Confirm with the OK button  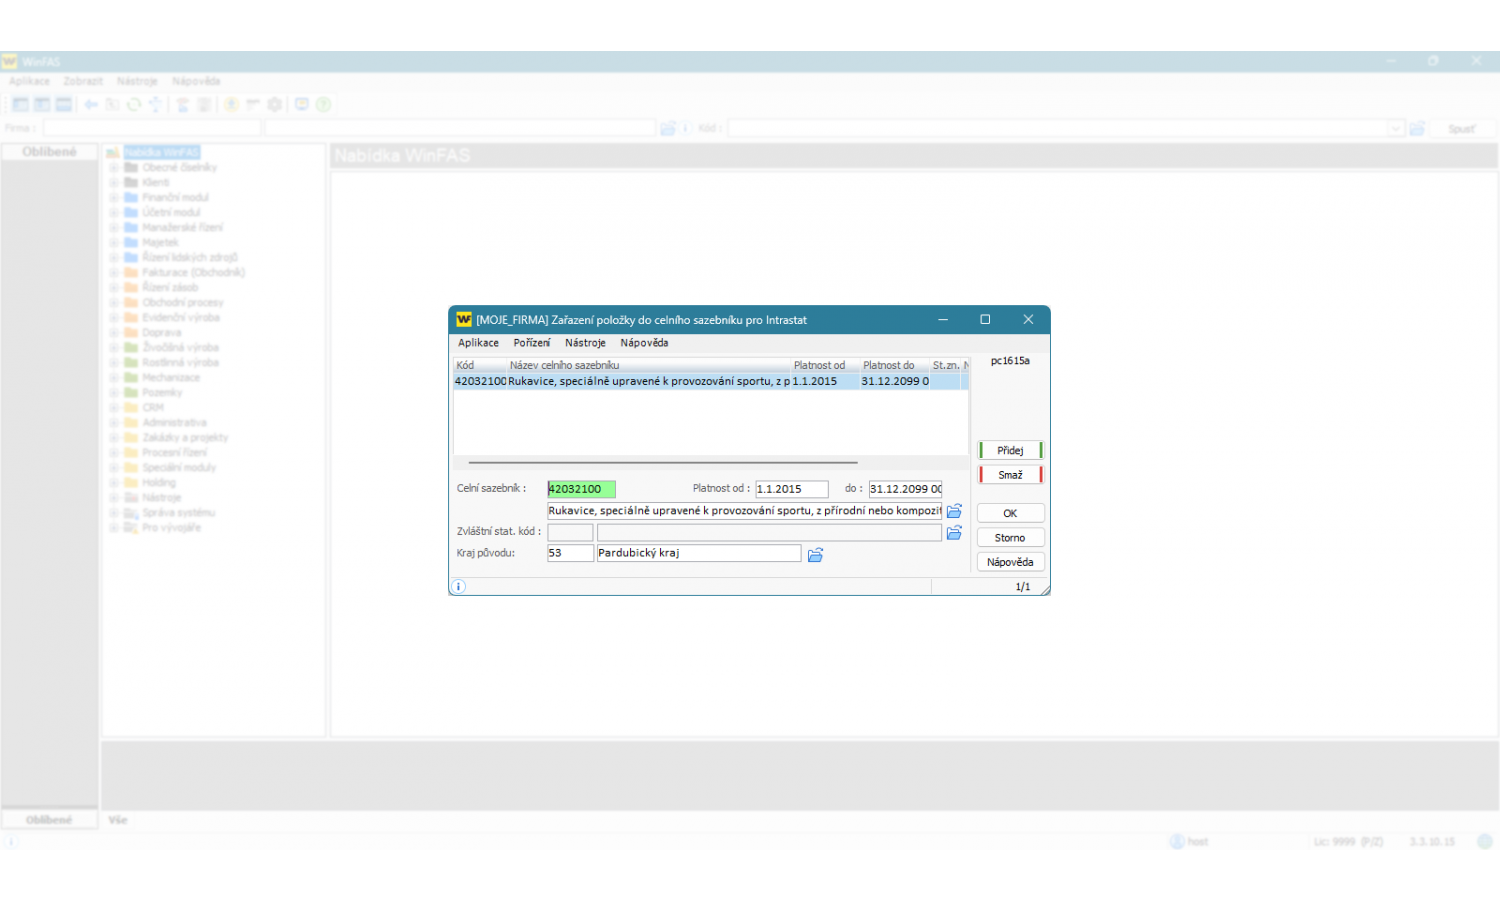(x=1010, y=513)
